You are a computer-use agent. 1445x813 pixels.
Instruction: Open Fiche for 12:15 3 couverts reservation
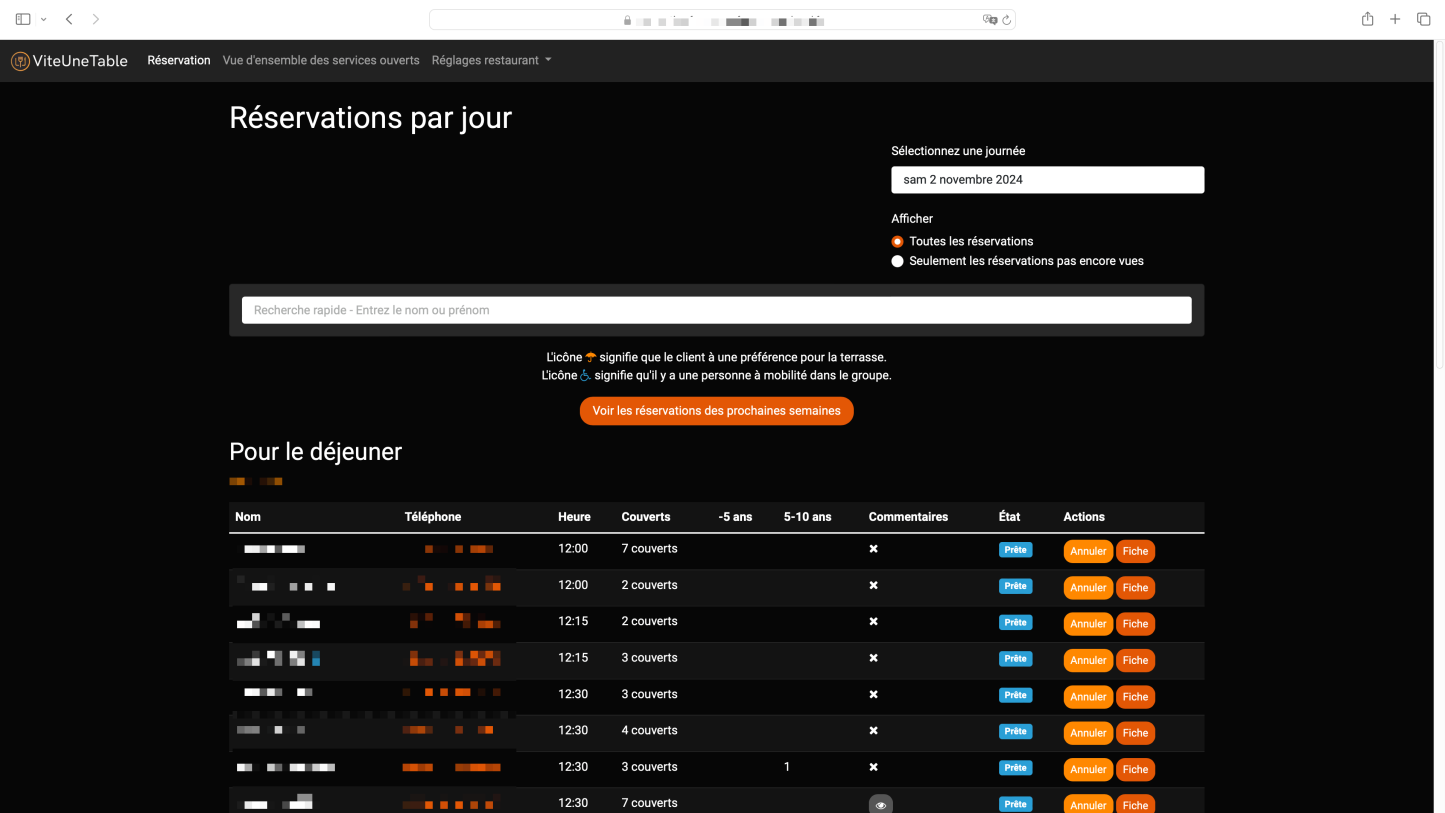click(x=1135, y=660)
